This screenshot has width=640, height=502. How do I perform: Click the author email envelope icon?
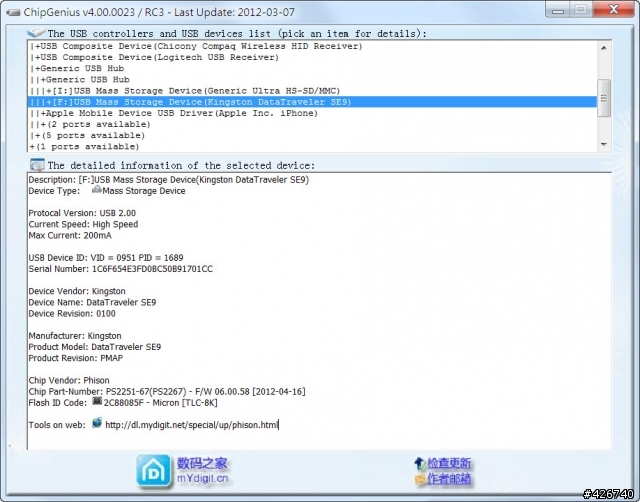pos(420,479)
